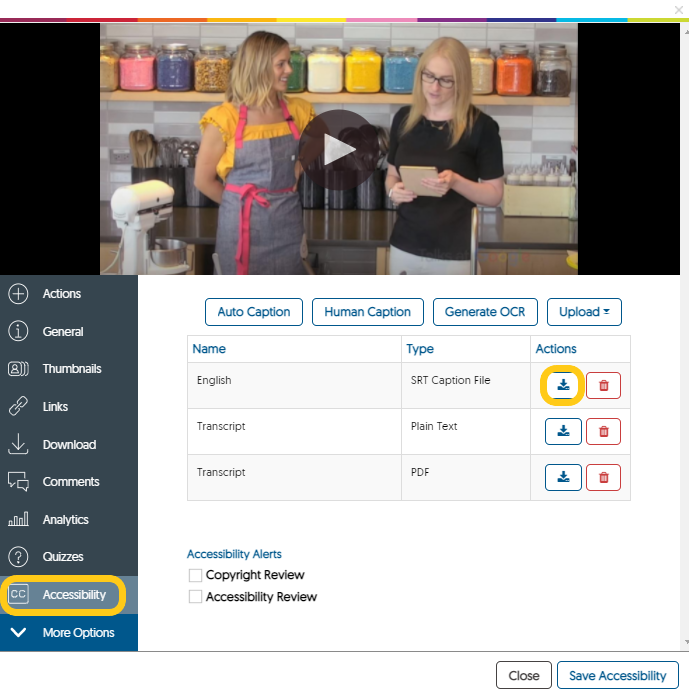Open the Quizzes section
The width and height of the screenshot is (689, 695).
pyautogui.click(x=62, y=557)
